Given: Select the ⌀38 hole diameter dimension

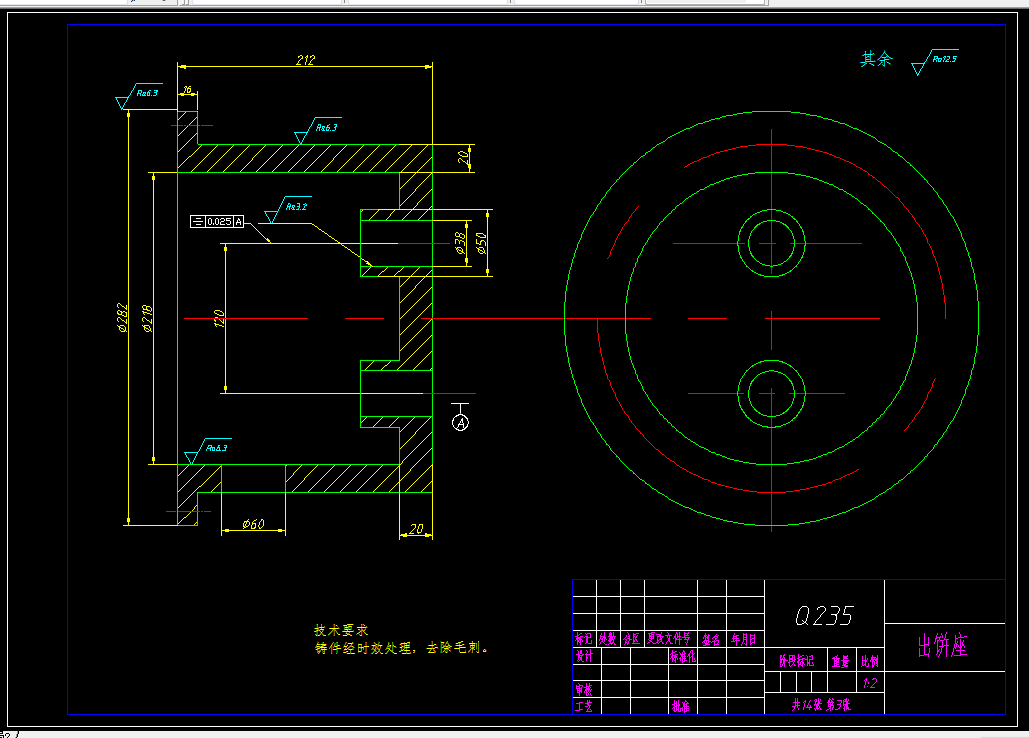Looking at the screenshot, I should click(x=461, y=243).
